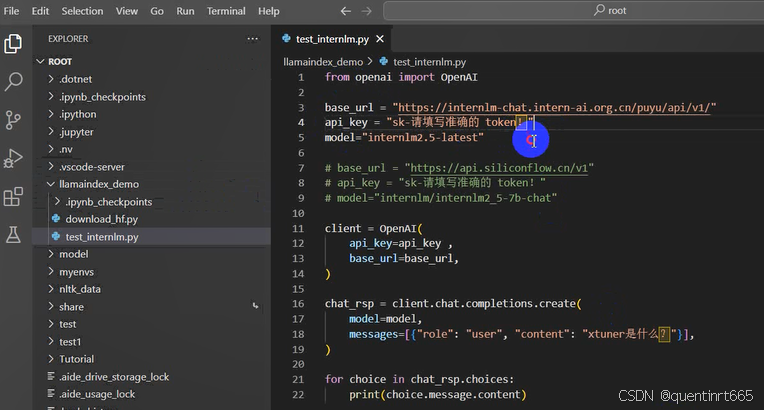Click the root search command box

(573, 10)
